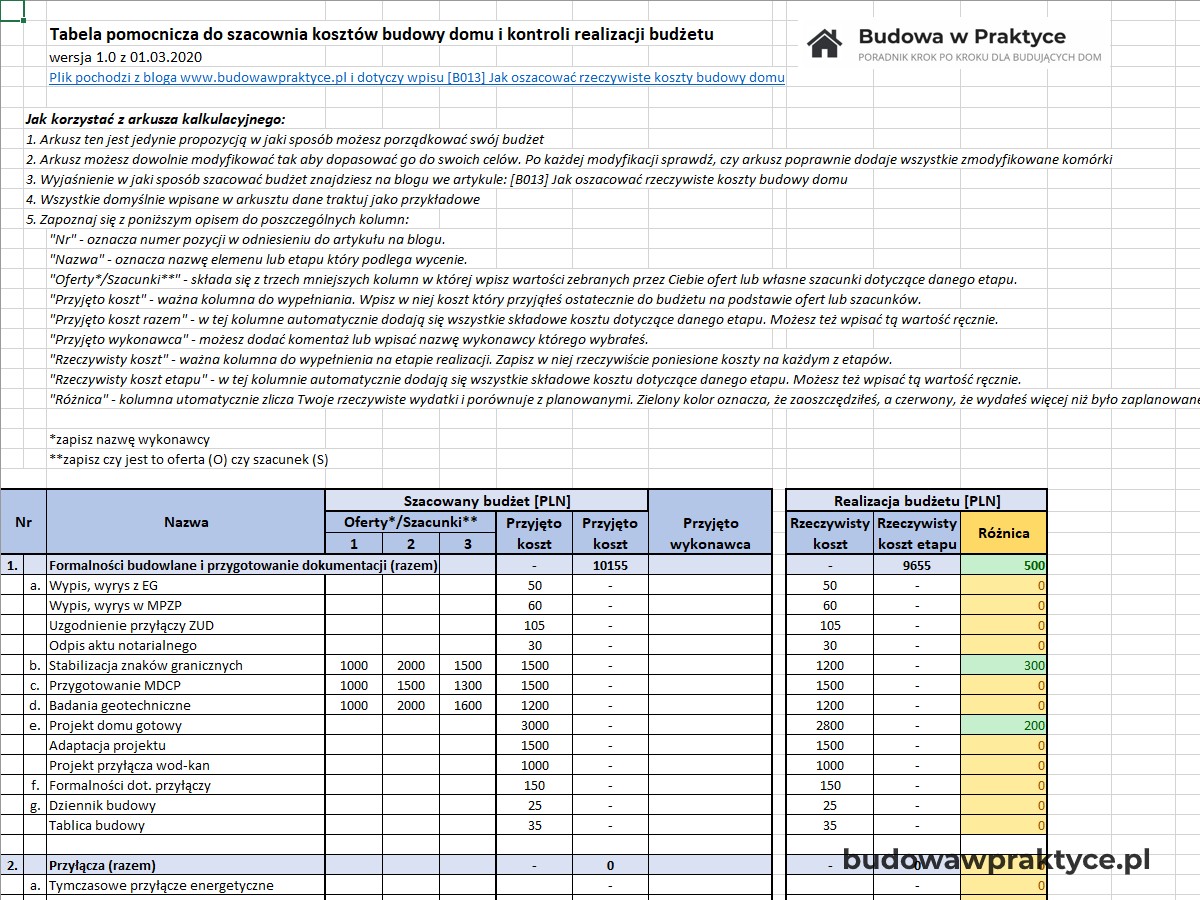Select the 'Jak korzystać z arkusza kalkulacyjnego:' heading
This screenshot has width=1200, height=900.
(x=155, y=119)
